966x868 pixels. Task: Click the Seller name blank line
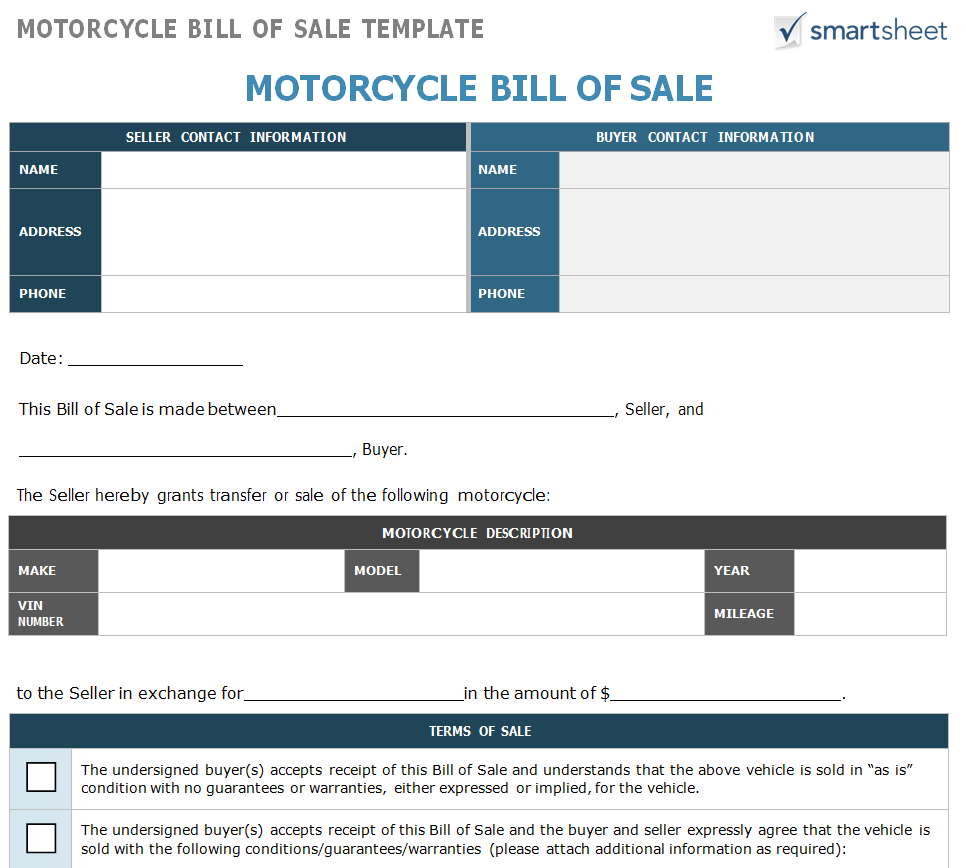point(446,410)
